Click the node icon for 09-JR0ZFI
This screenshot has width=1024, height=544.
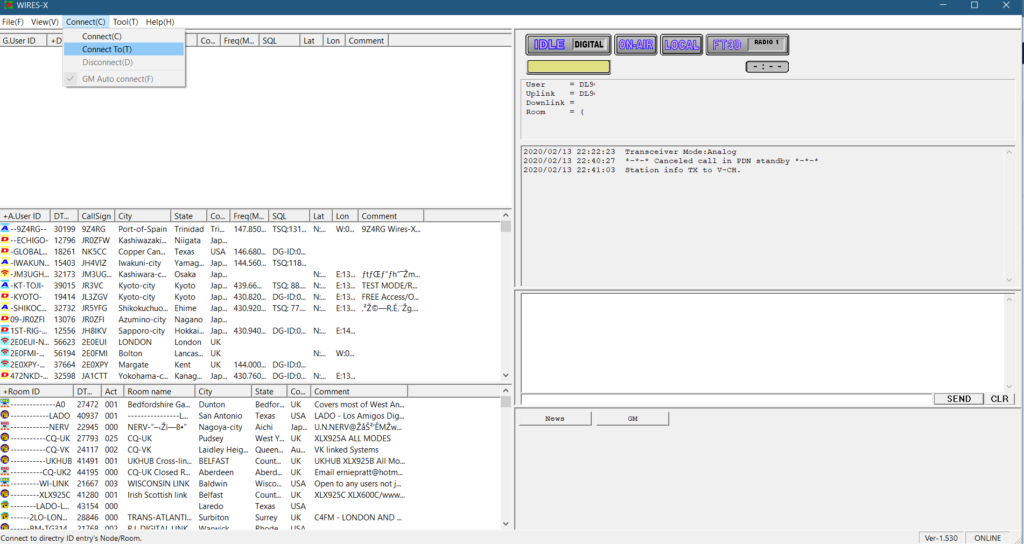pyautogui.click(x=5, y=319)
